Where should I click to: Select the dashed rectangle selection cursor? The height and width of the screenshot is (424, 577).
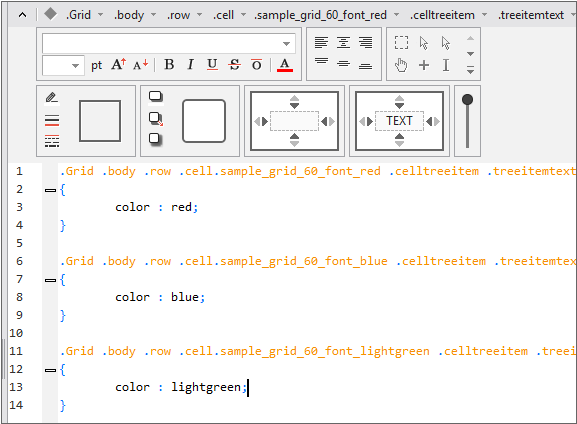click(401, 43)
